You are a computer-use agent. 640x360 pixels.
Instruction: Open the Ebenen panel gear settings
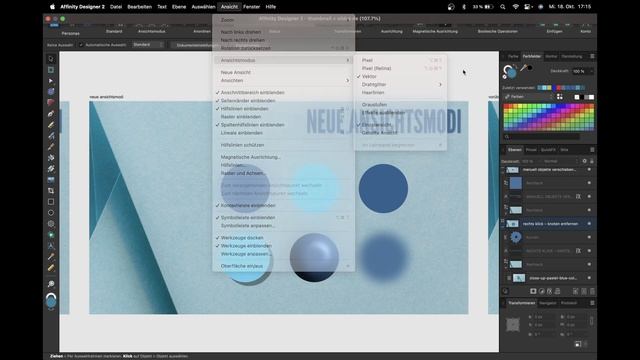click(x=584, y=161)
